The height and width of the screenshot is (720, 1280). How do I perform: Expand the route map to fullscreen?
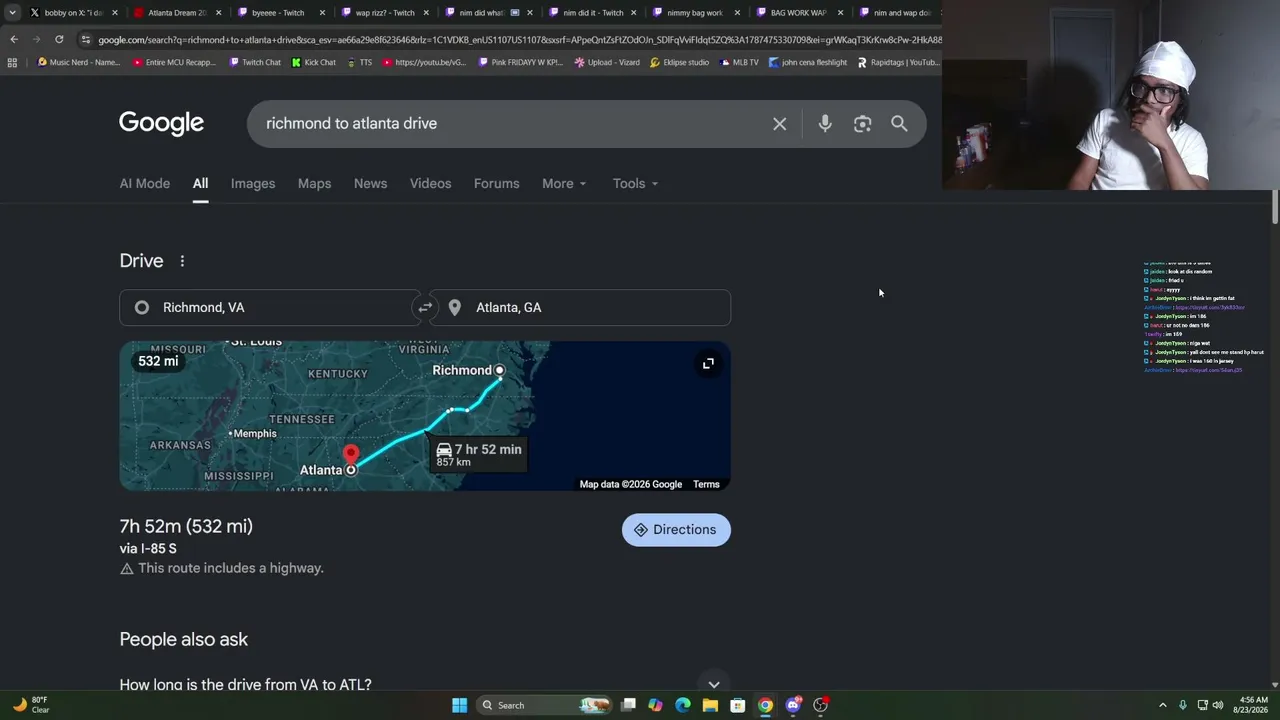point(708,364)
